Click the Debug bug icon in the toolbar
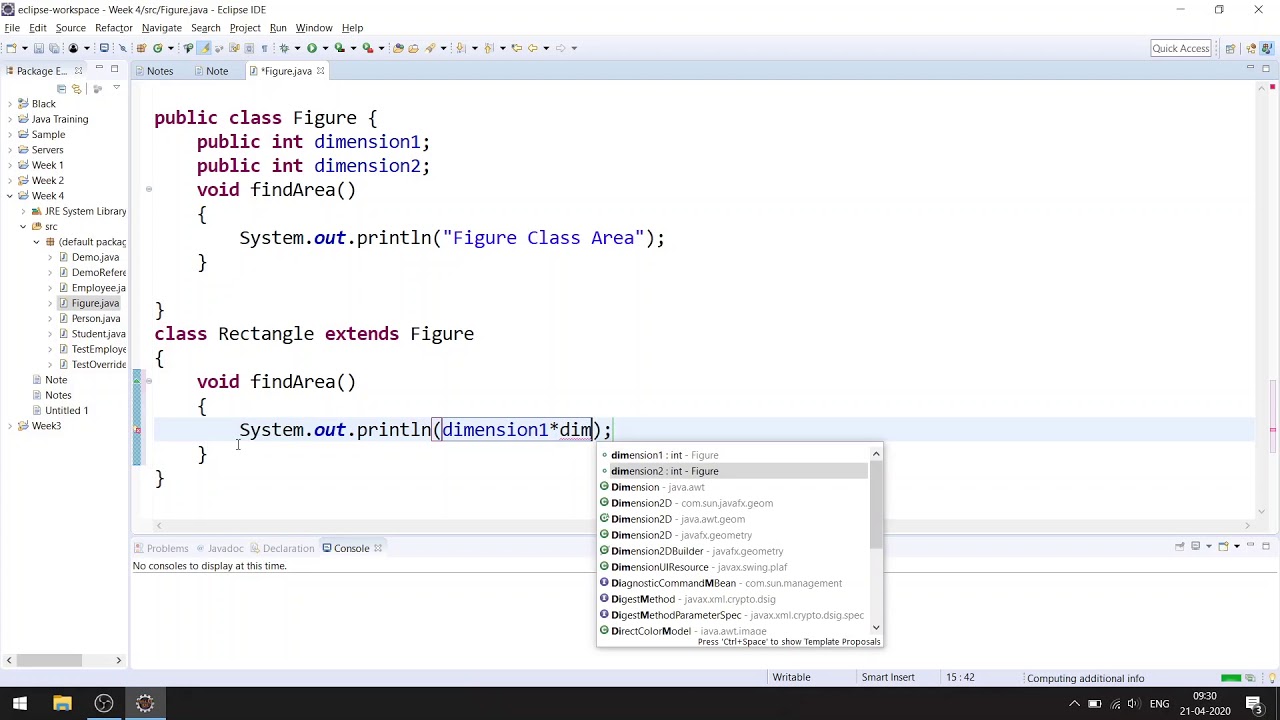The height and width of the screenshot is (720, 1280). pyautogui.click(x=284, y=48)
